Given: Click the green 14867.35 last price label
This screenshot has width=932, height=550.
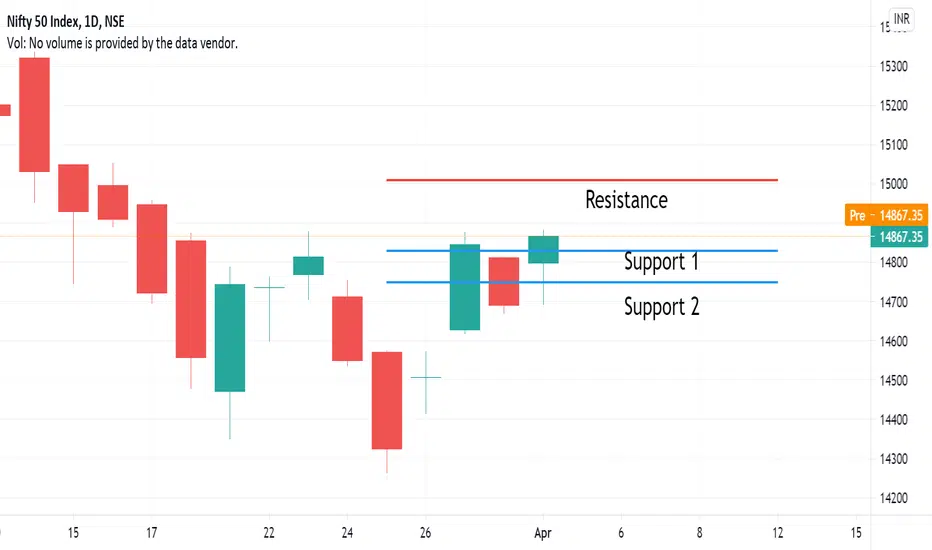Looking at the screenshot, I should coord(899,237).
